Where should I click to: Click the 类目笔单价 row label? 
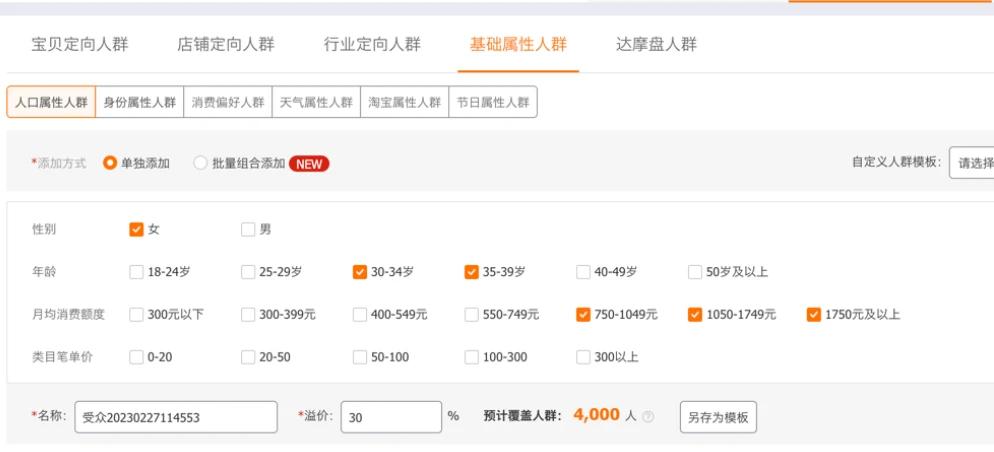(x=62, y=357)
